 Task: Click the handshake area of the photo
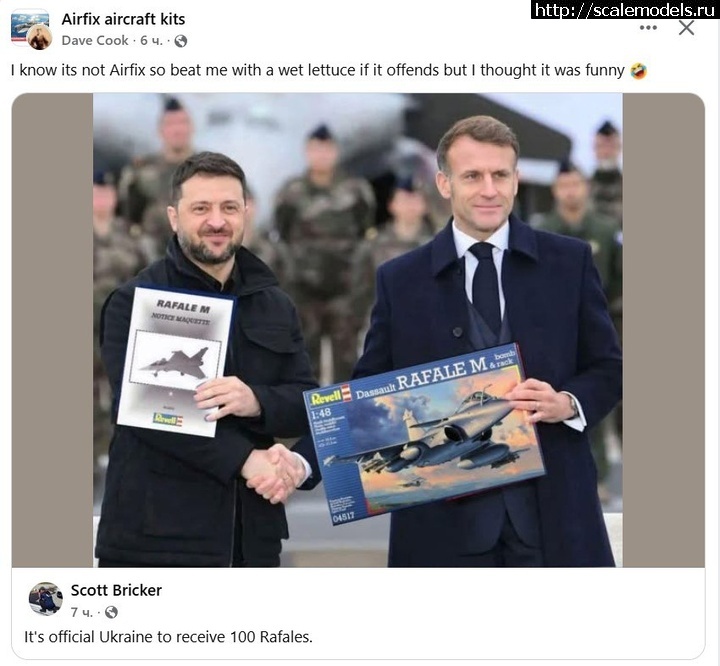click(x=274, y=473)
